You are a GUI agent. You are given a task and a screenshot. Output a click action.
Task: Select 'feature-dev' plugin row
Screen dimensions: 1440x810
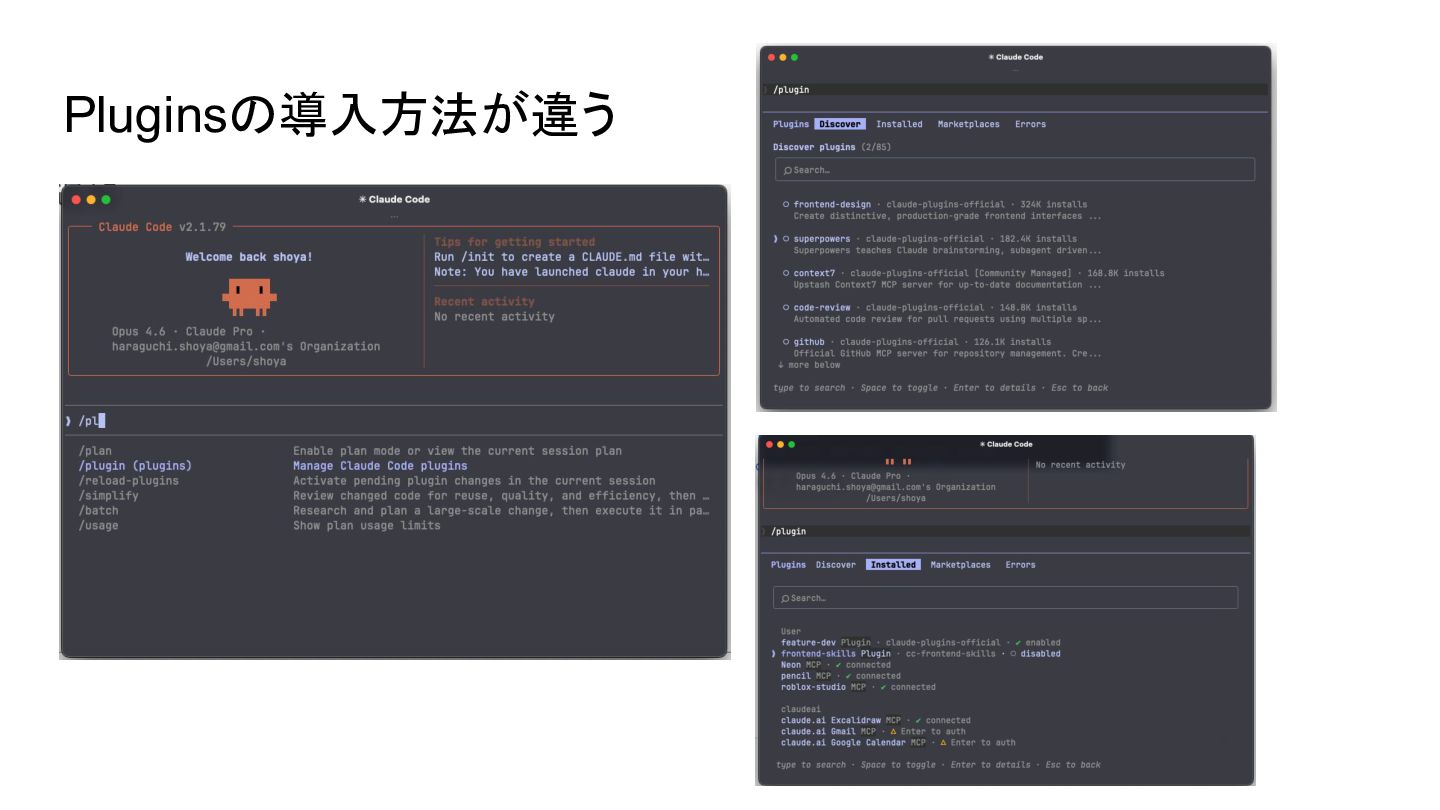[920, 643]
